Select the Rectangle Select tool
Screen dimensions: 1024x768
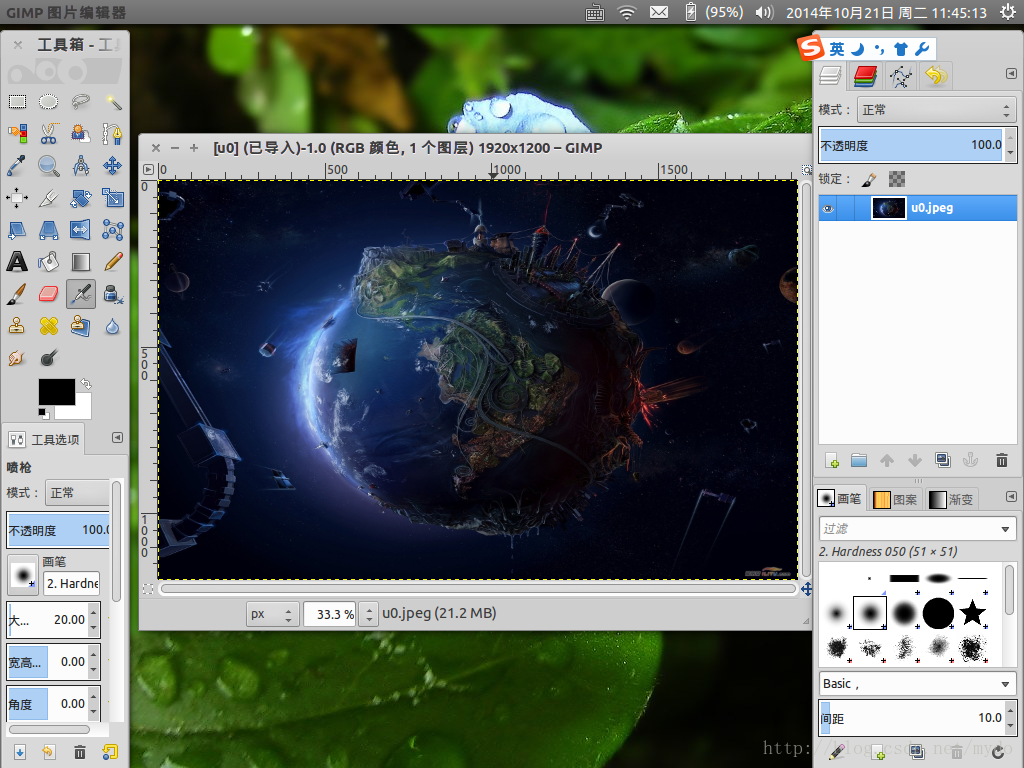[17, 102]
